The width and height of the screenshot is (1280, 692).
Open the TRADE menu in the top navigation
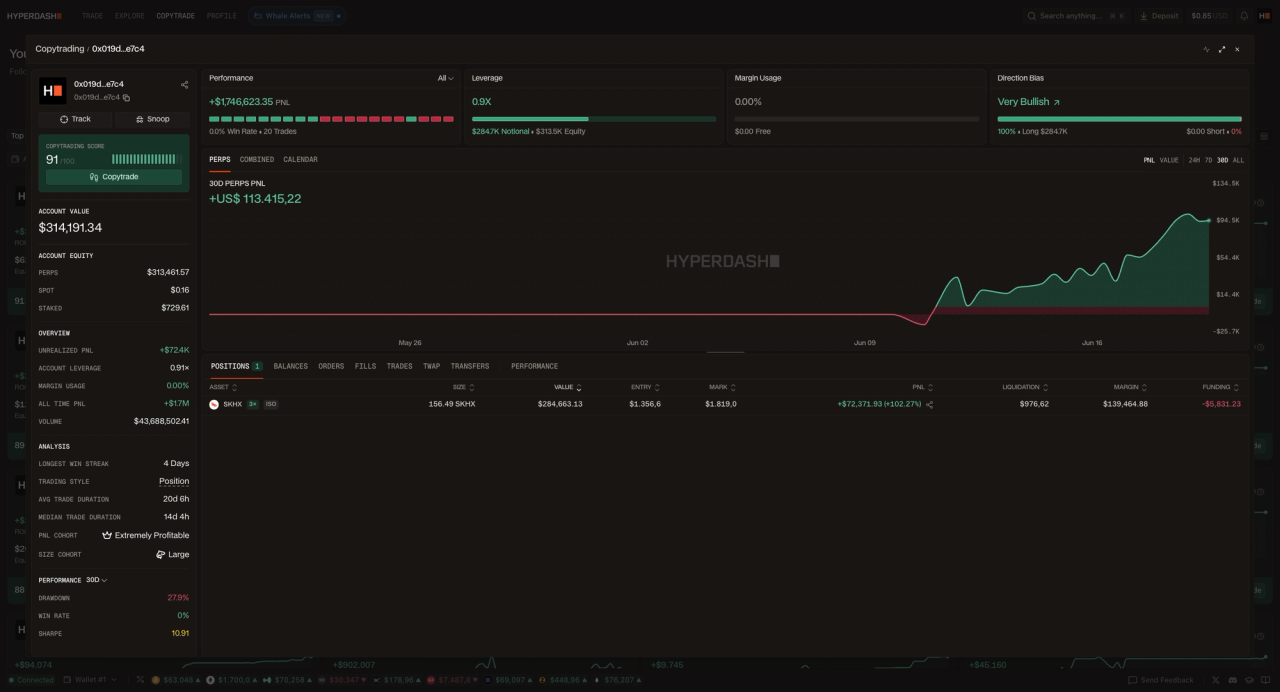92,16
